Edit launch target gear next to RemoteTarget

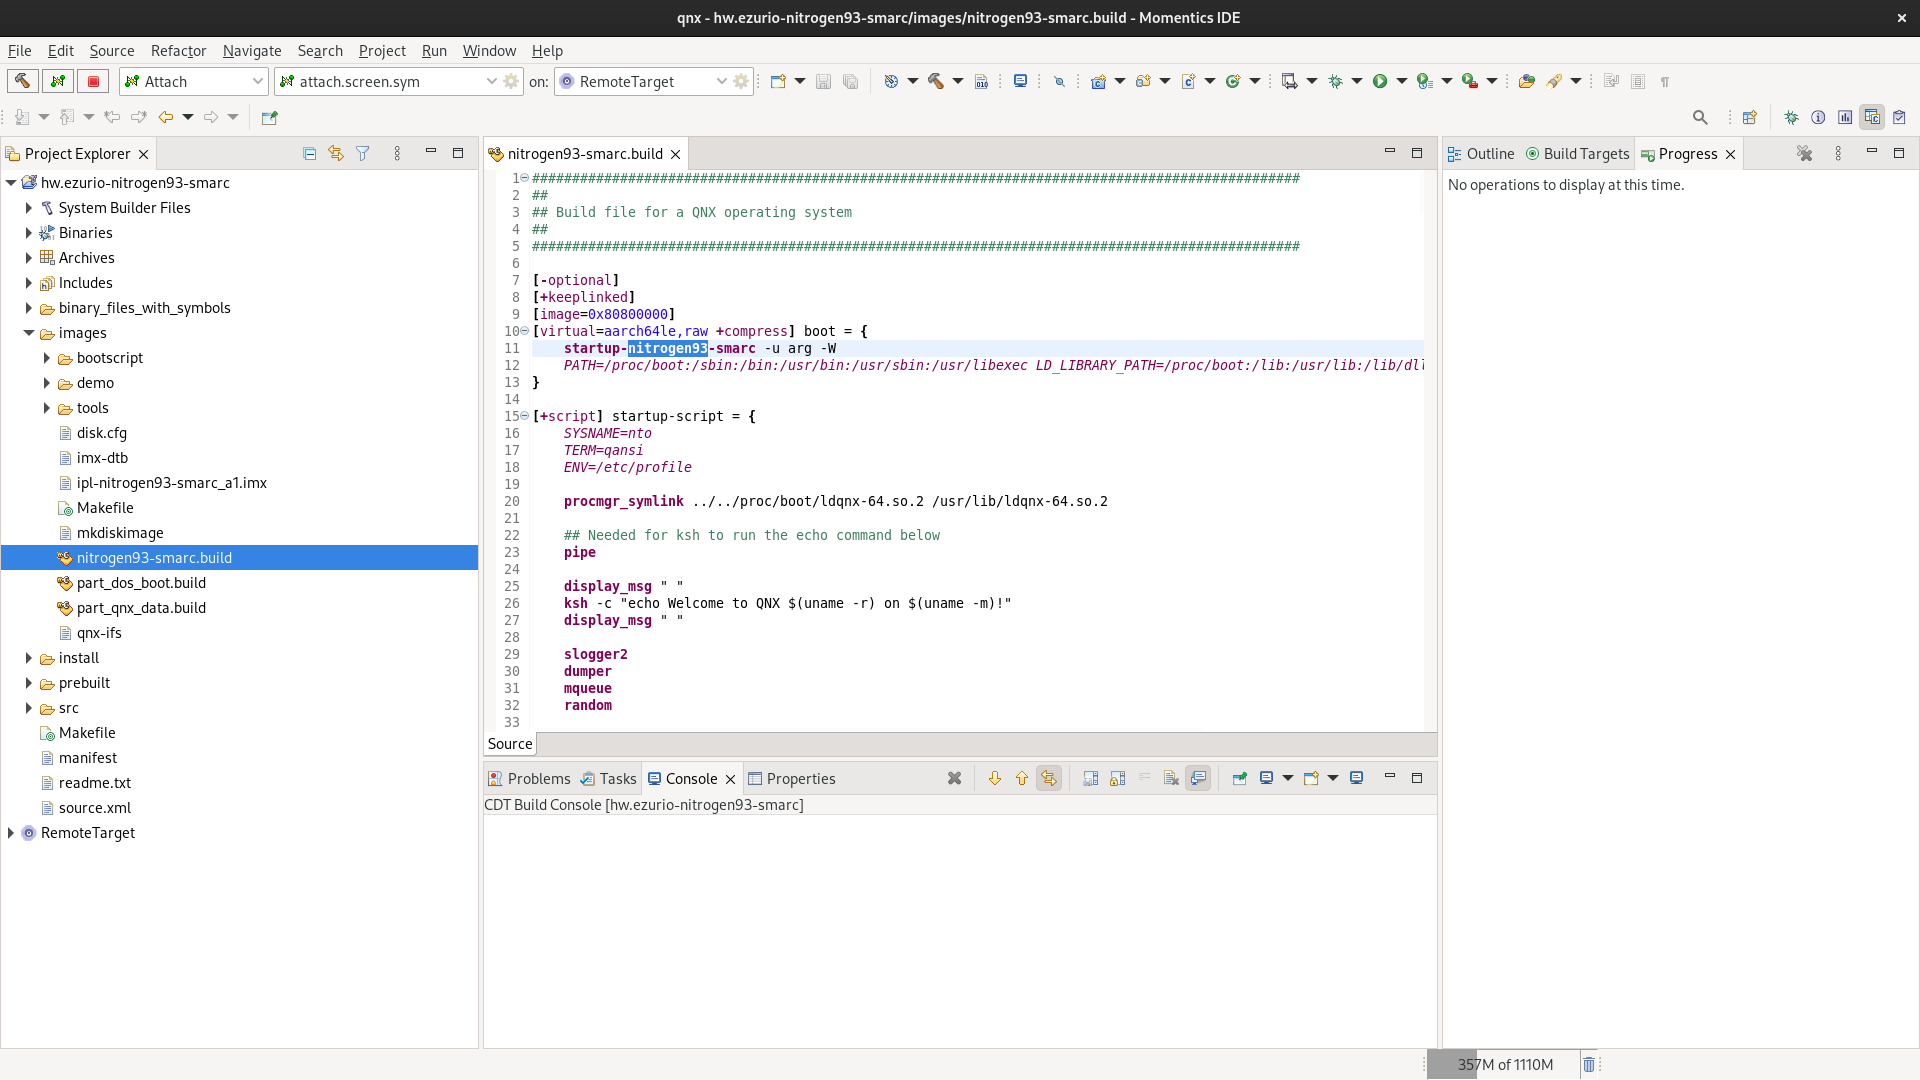tap(741, 81)
